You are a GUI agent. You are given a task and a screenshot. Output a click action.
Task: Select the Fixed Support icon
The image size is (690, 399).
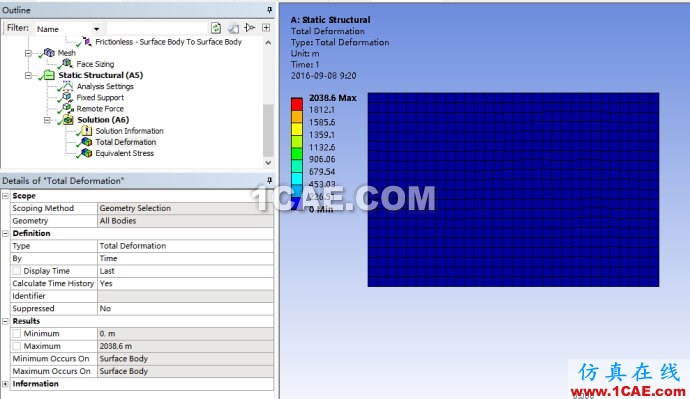pyautogui.click(x=67, y=97)
